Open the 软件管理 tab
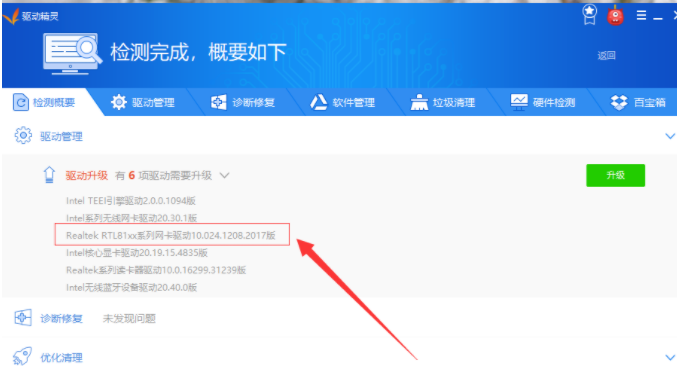677x382 pixels. pyautogui.click(x=343, y=102)
